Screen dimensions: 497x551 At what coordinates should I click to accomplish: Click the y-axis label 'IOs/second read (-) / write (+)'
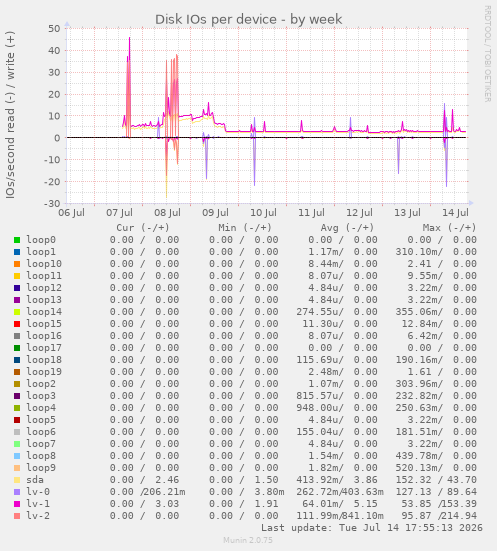pyautogui.click(x=10, y=115)
